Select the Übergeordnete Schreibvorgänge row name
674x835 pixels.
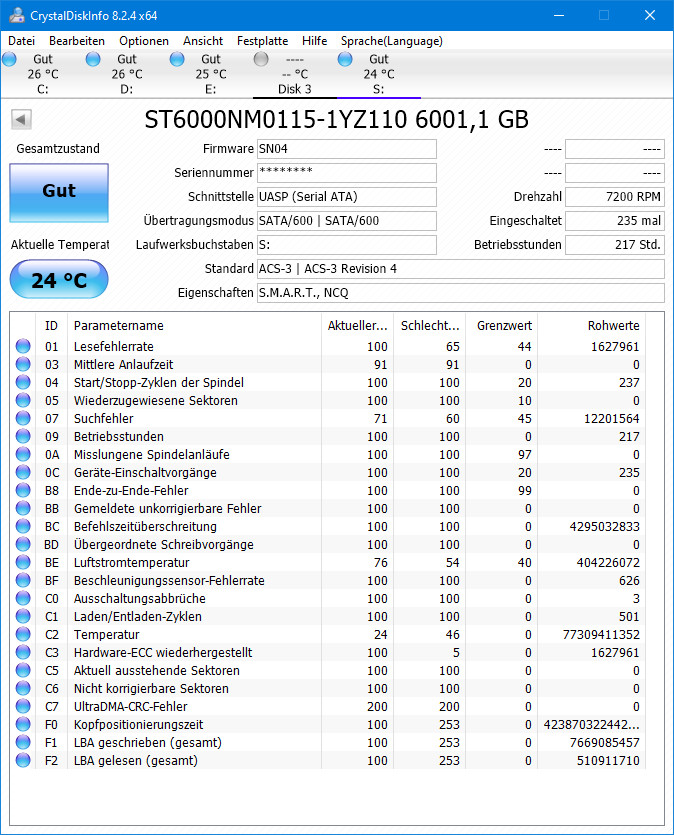[x=163, y=545]
